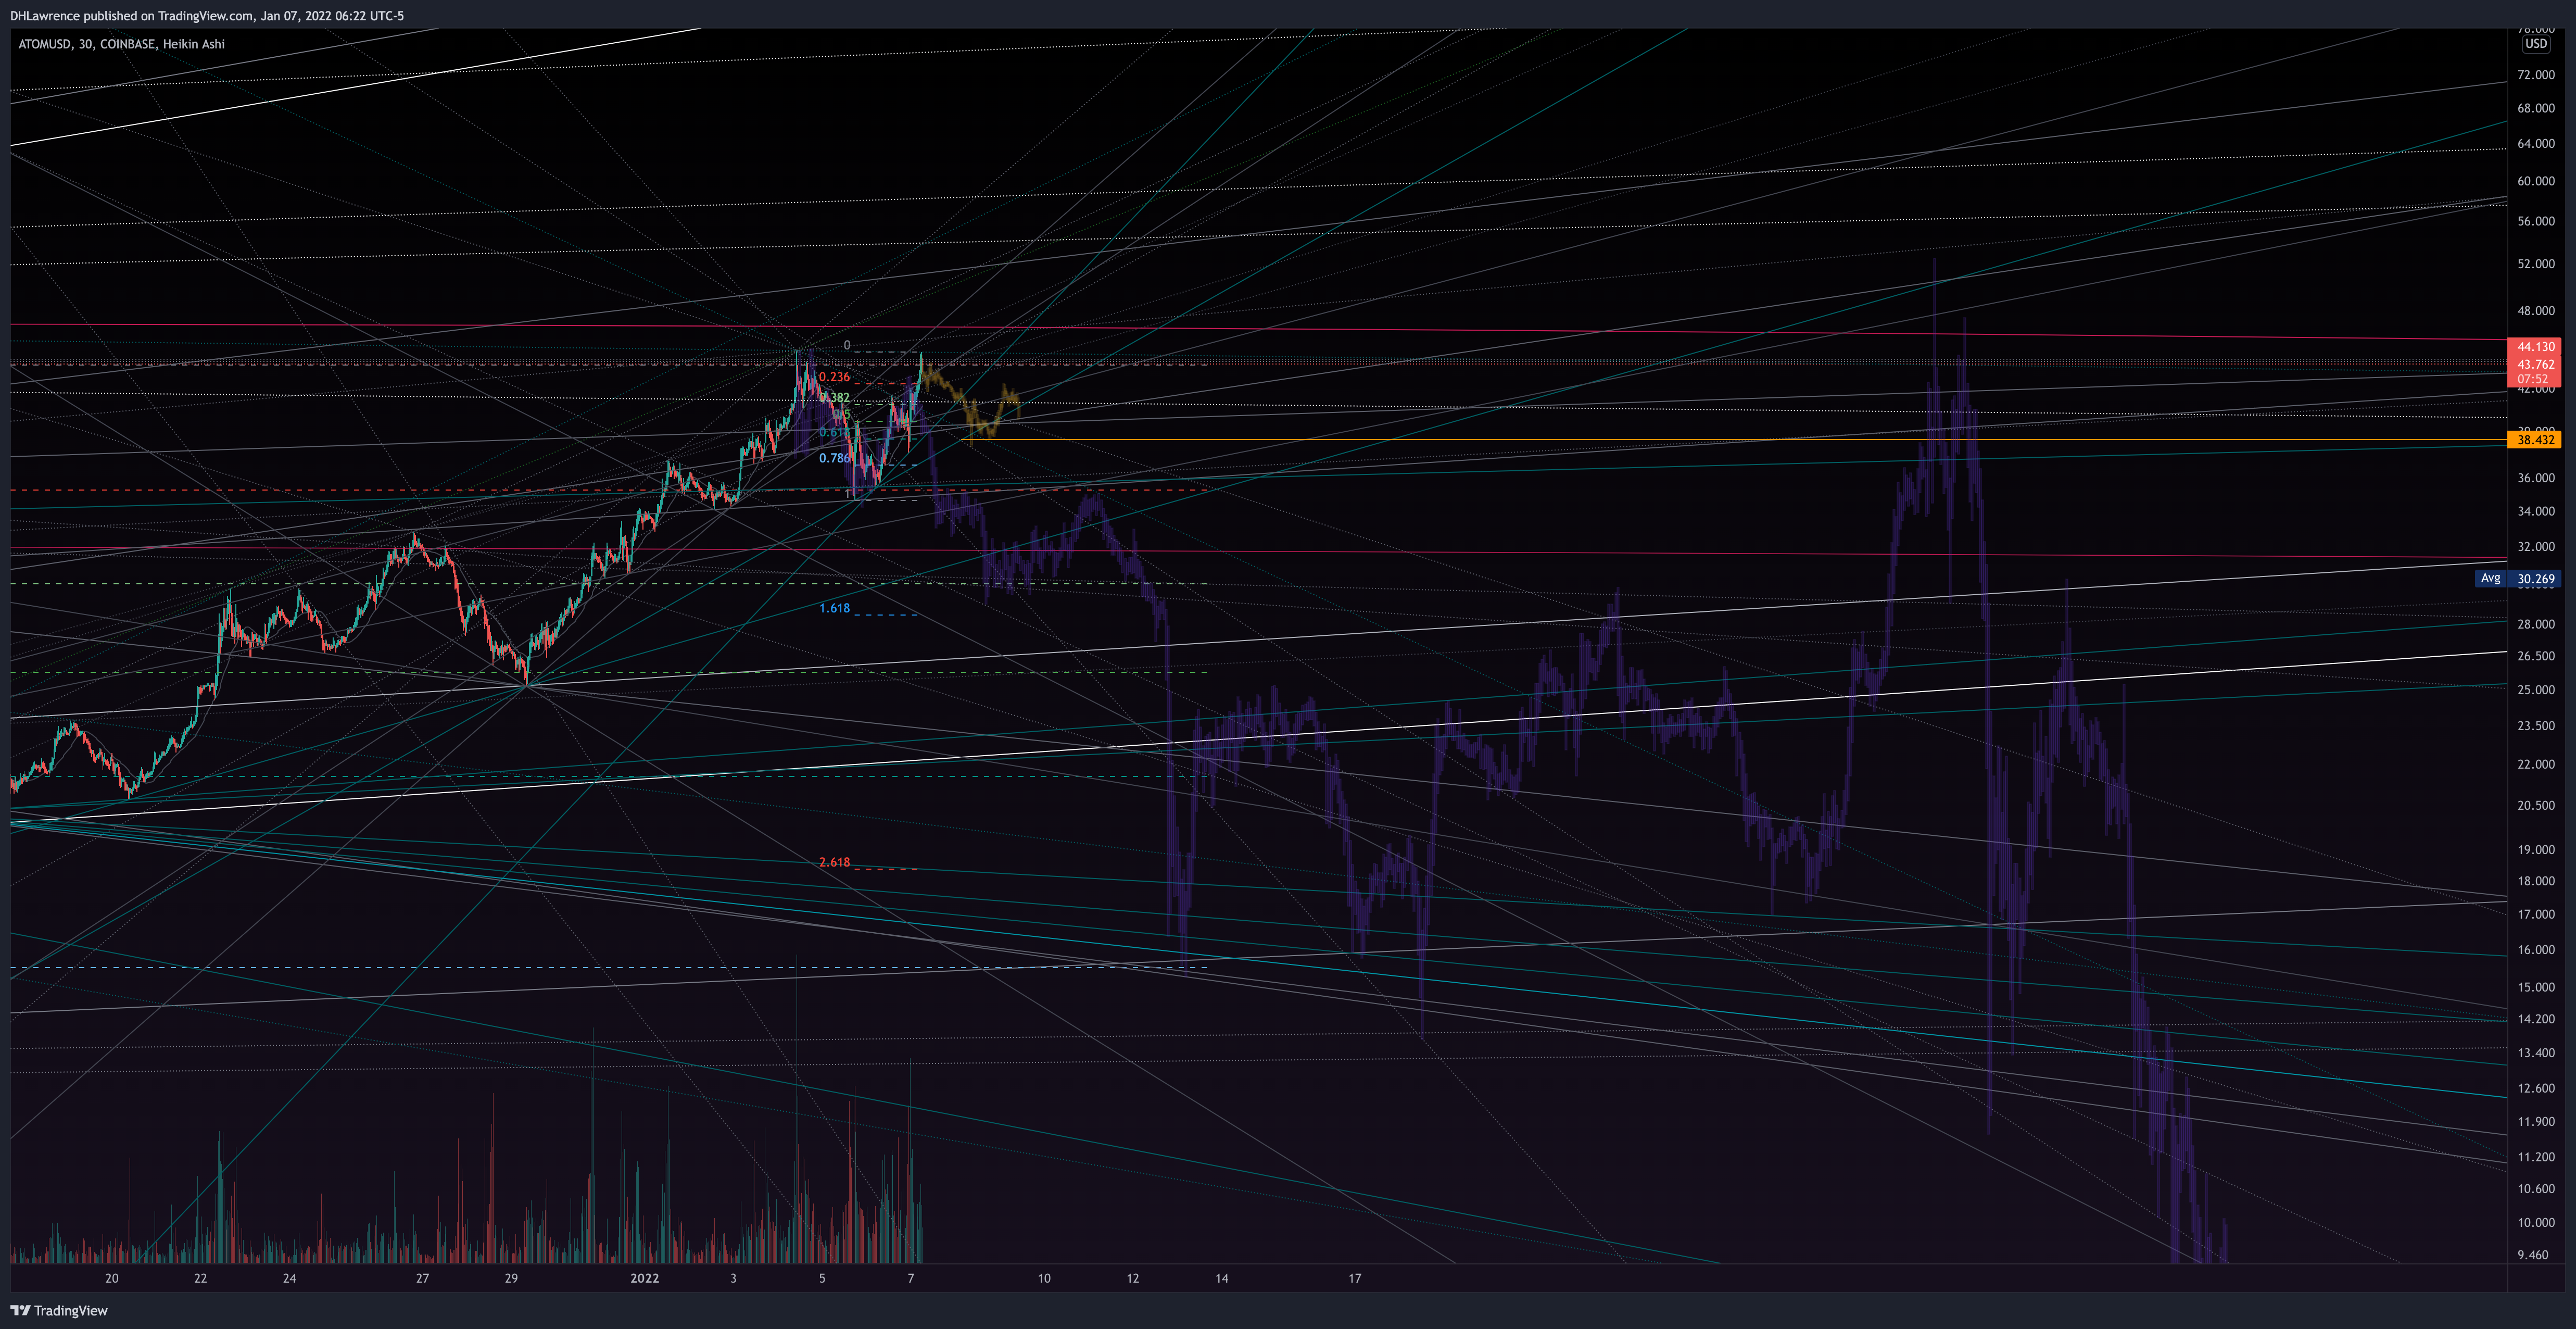Image resolution: width=2576 pixels, height=1329 pixels.
Task: Select the orange 38.432 price label
Action: coord(2535,440)
